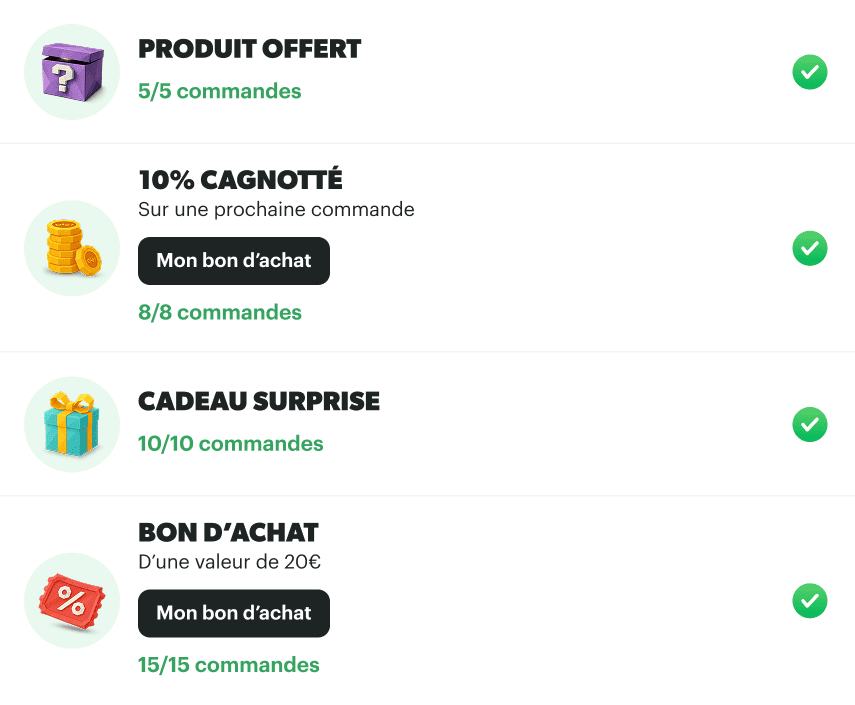Open Mon bon d'achat under BON D'ACHAT

tap(233, 613)
